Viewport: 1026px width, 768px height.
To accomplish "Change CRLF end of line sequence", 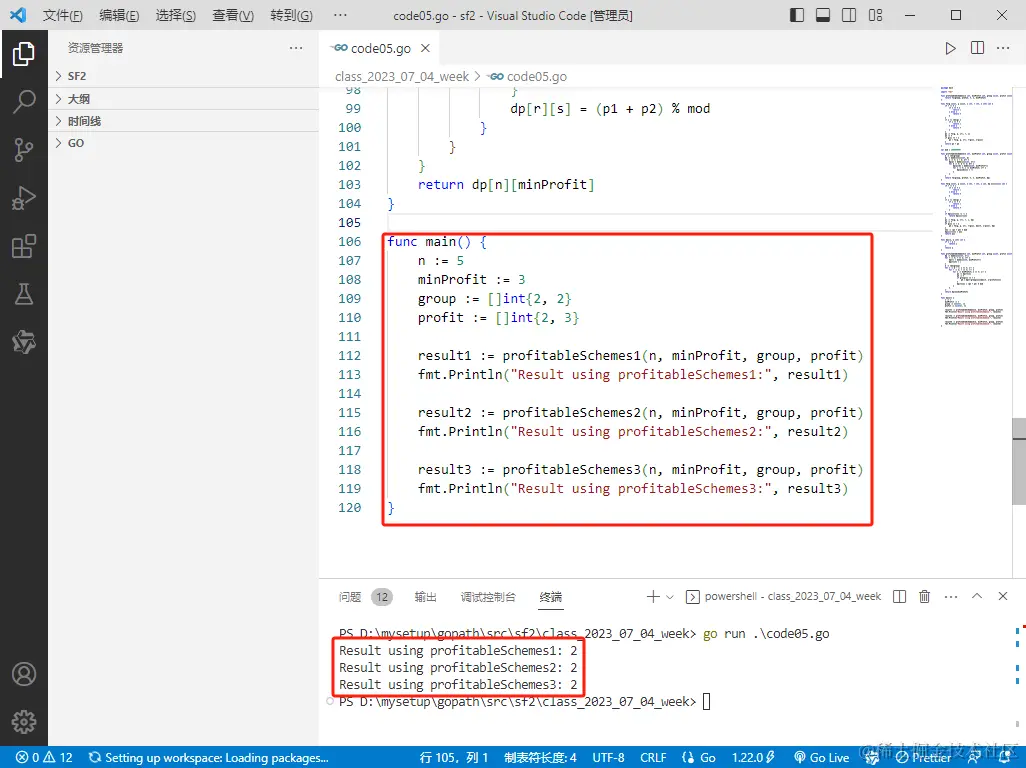I will click(653, 758).
